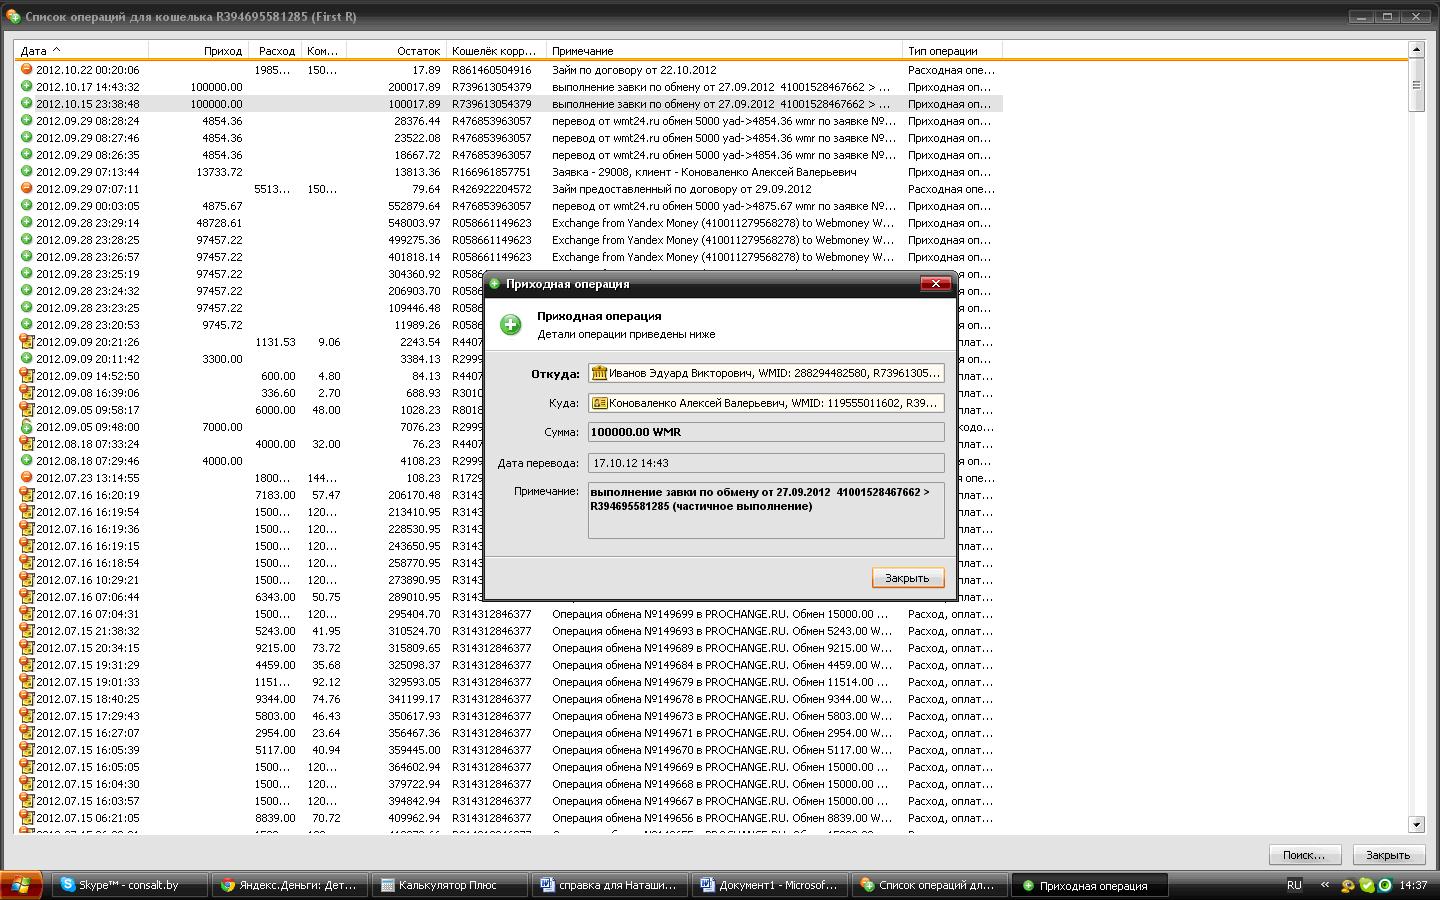The image size is (1440, 900).
Task: Expand hidden system tray icons
Action: 1326,885
